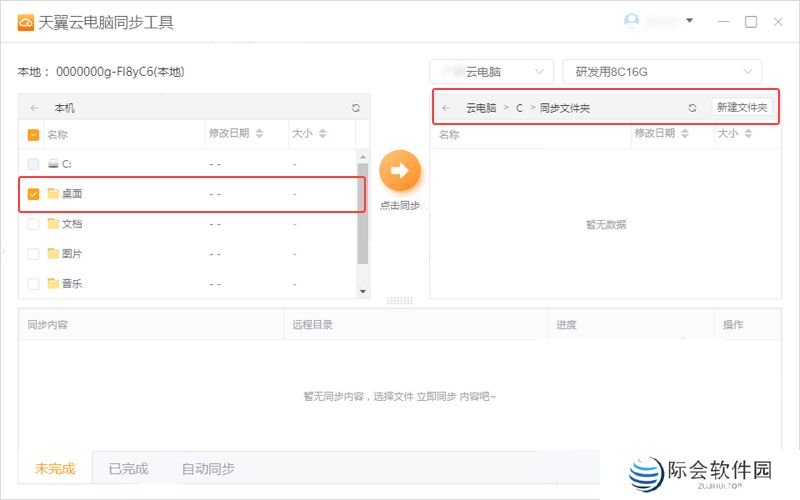
Task: Click the 远程目录 column header
Action: coord(312,325)
